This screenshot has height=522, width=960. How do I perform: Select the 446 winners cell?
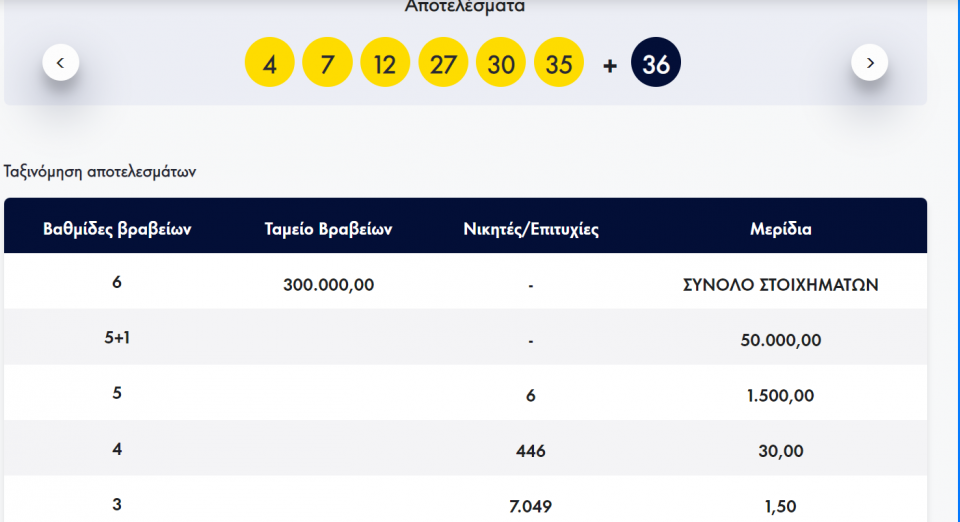pos(531,451)
